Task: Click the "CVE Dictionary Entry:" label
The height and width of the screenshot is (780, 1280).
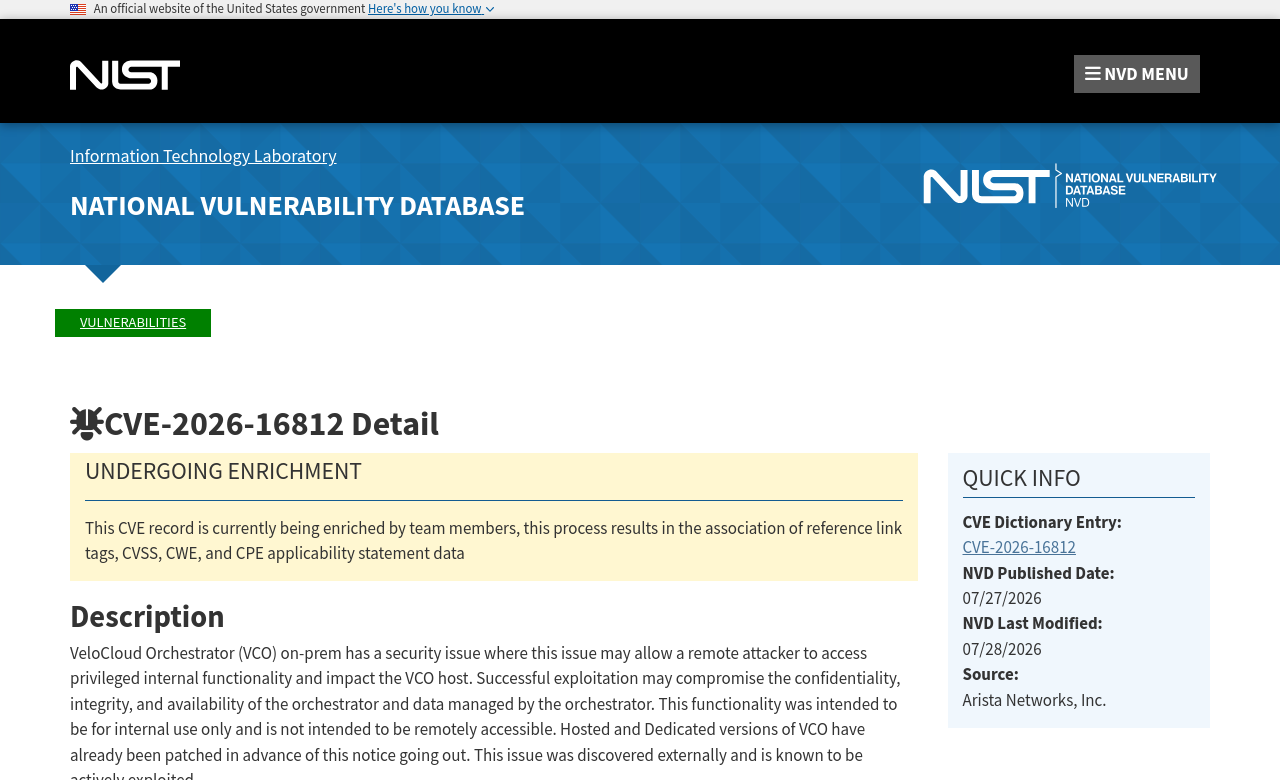Action: coord(1042,523)
